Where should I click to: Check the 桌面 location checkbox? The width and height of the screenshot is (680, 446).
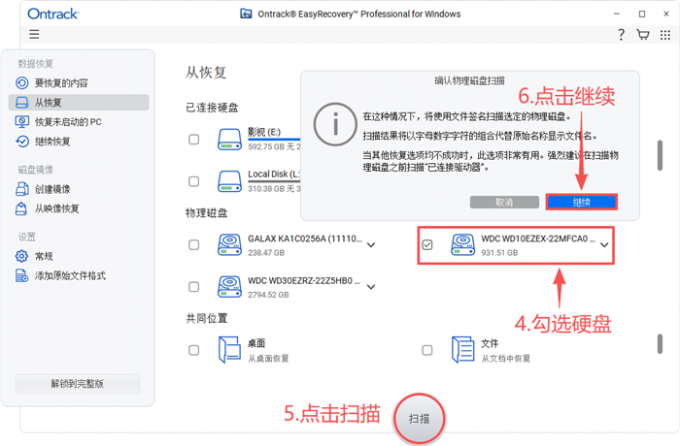point(194,350)
